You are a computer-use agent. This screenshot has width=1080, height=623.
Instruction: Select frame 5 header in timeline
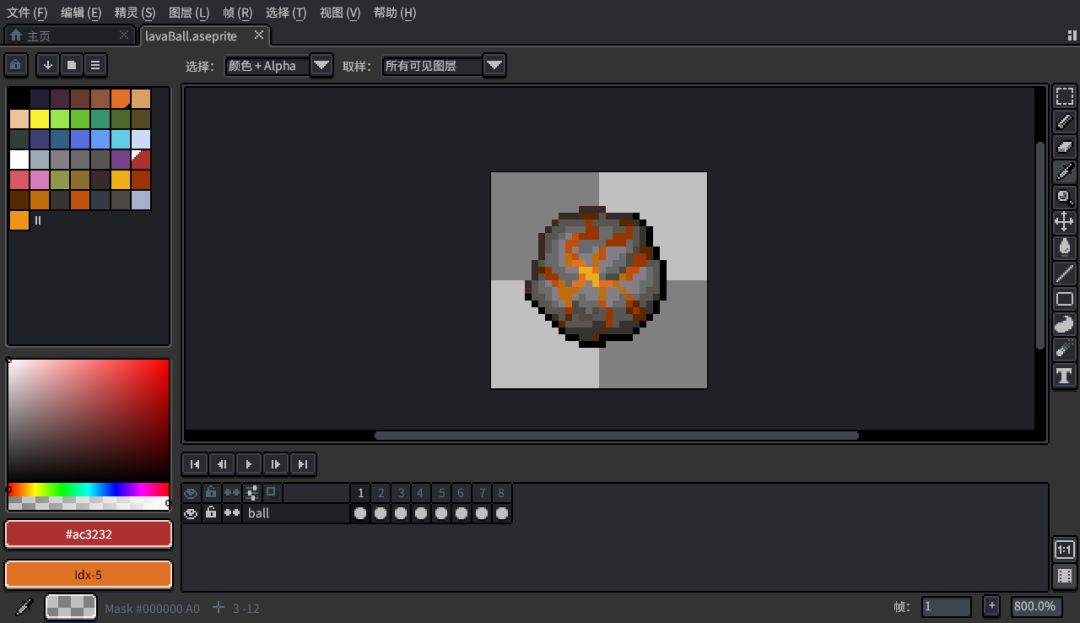click(x=441, y=493)
